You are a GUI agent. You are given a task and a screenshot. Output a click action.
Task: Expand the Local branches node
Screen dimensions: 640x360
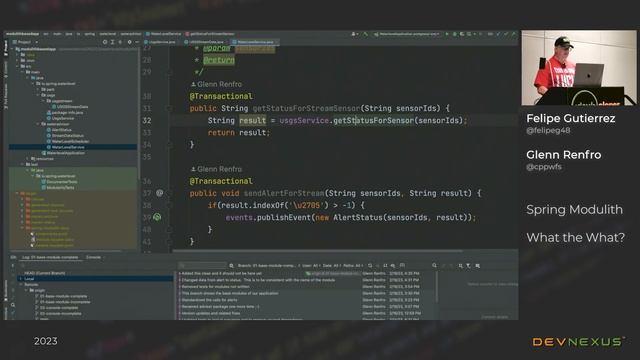coord(21,279)
